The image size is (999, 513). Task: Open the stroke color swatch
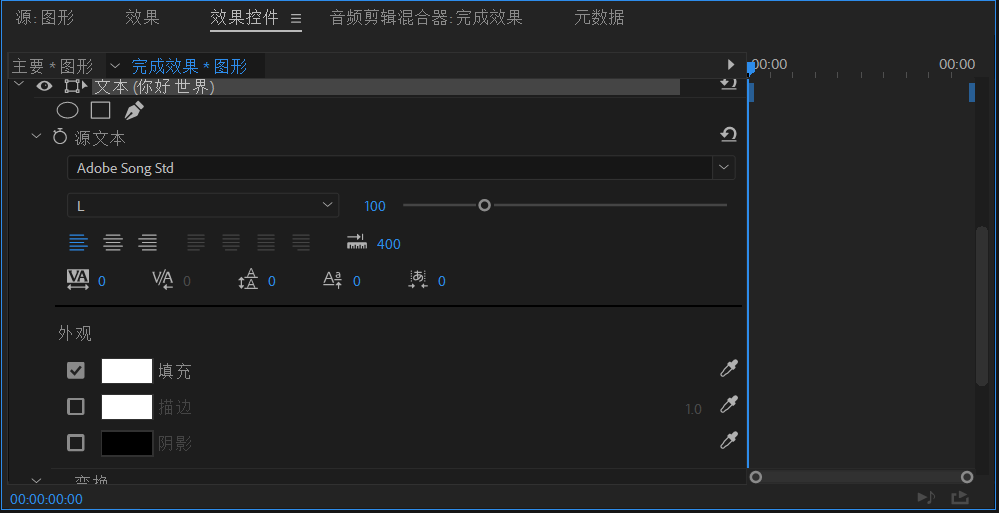click(x=127, y=407)
